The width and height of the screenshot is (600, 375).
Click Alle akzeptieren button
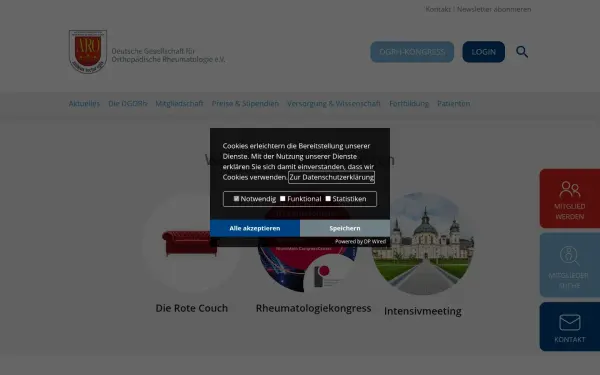(255, 228)
